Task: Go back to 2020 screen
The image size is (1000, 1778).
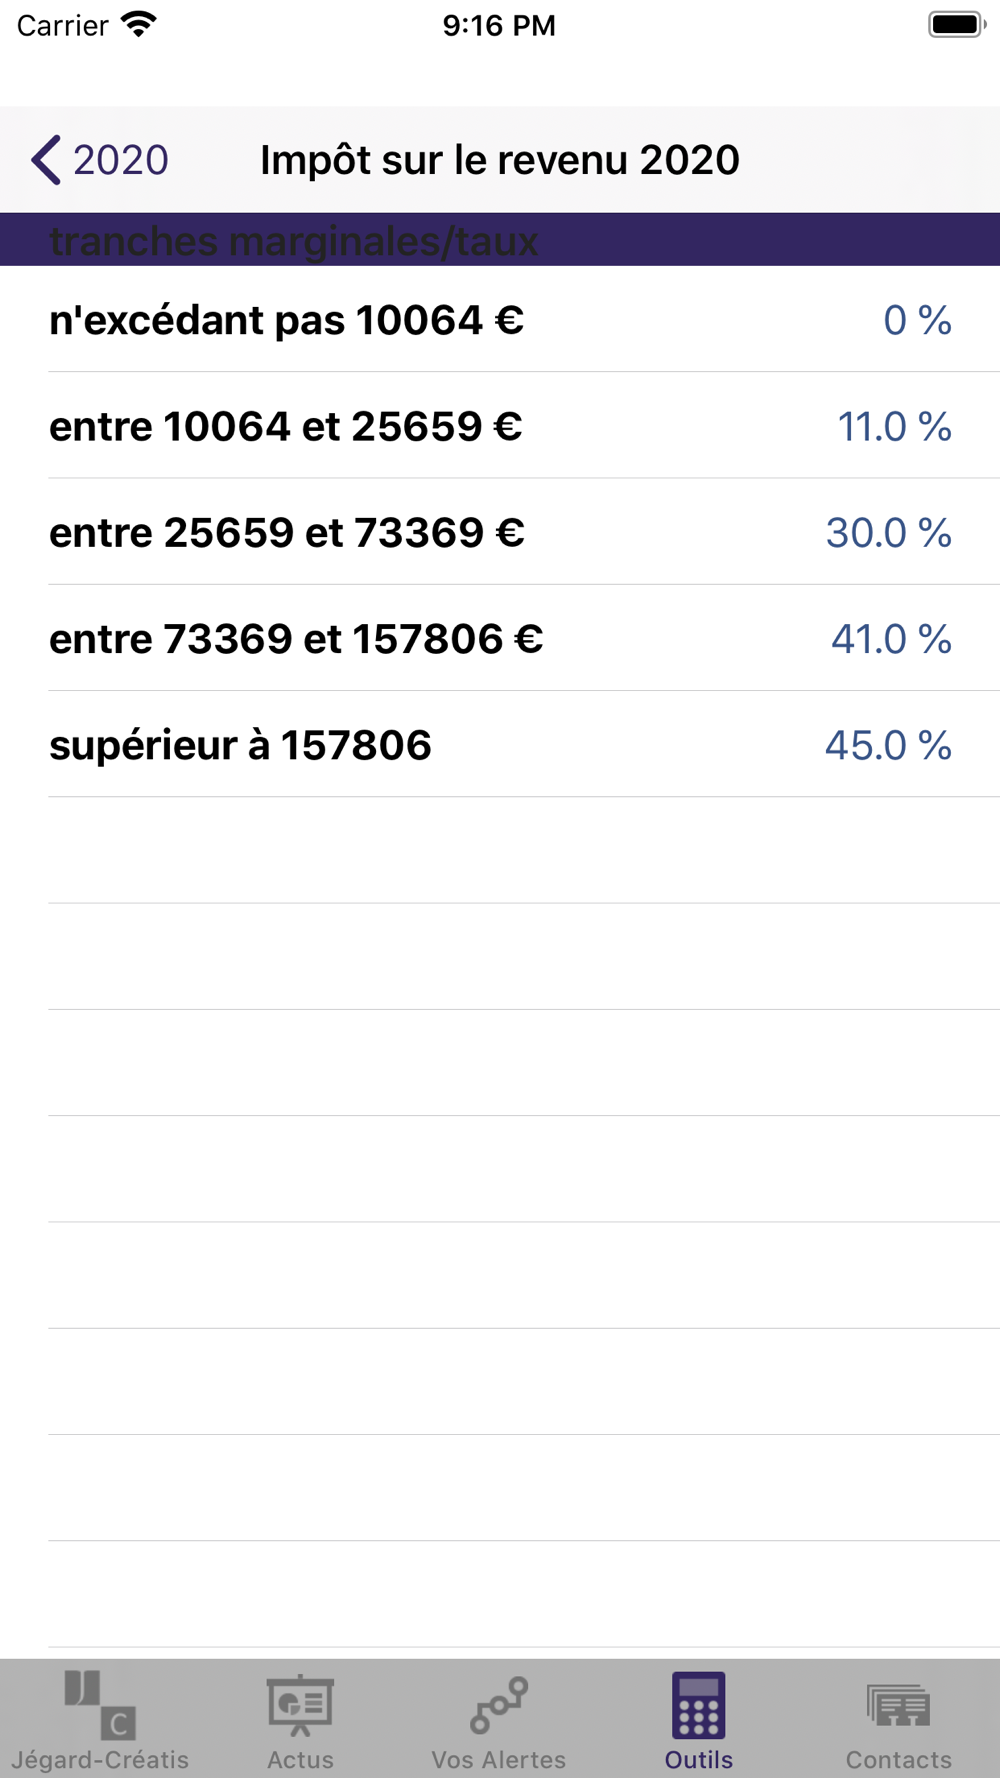Action: (x=120, y=160)
